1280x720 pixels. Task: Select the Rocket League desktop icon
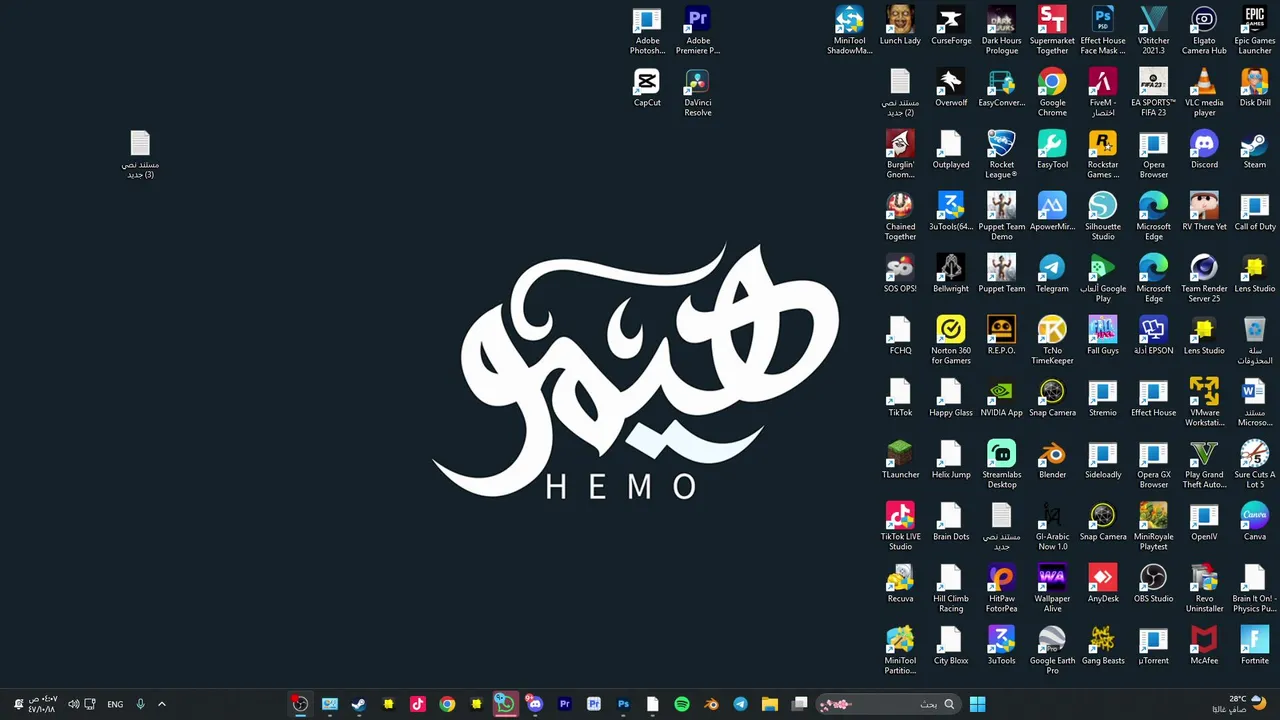pyautogui.click(x=1001, y=155)
